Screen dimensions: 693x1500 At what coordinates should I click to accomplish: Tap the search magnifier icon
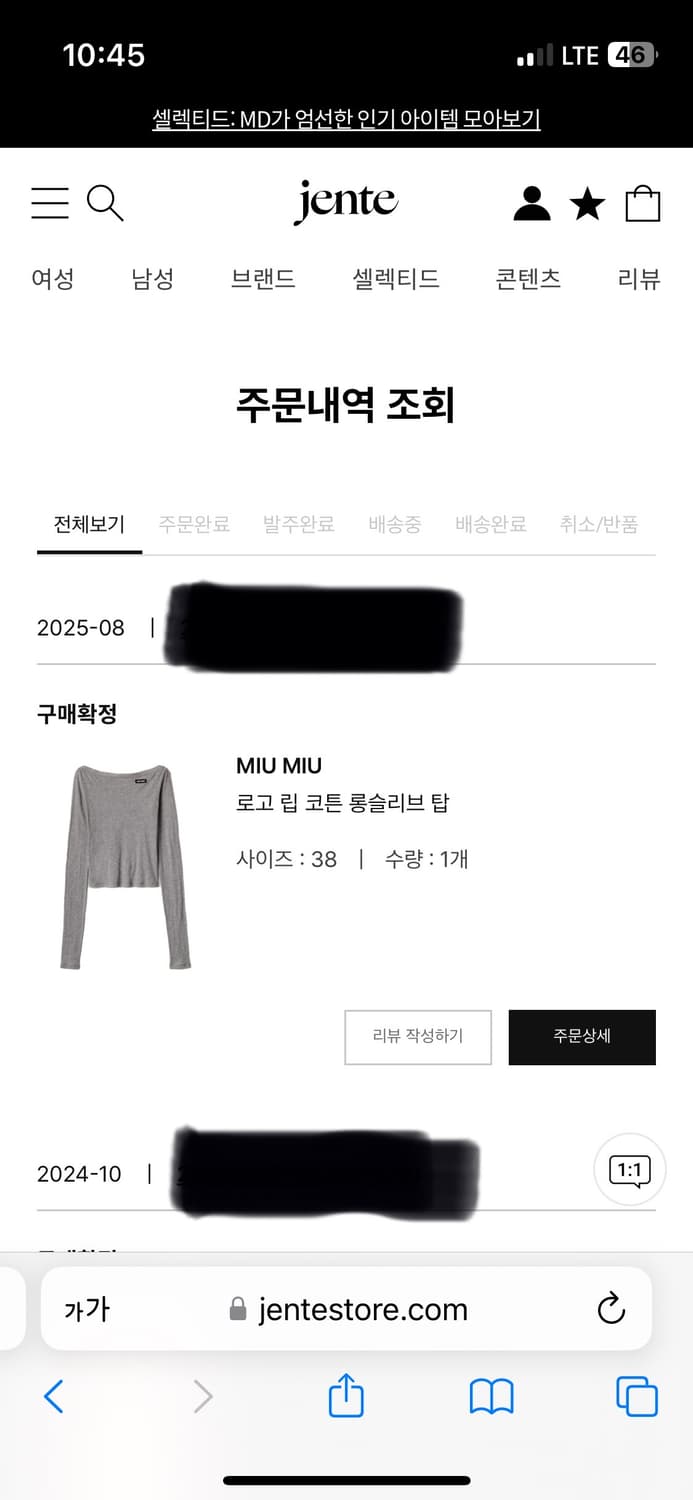pos(105,203)
